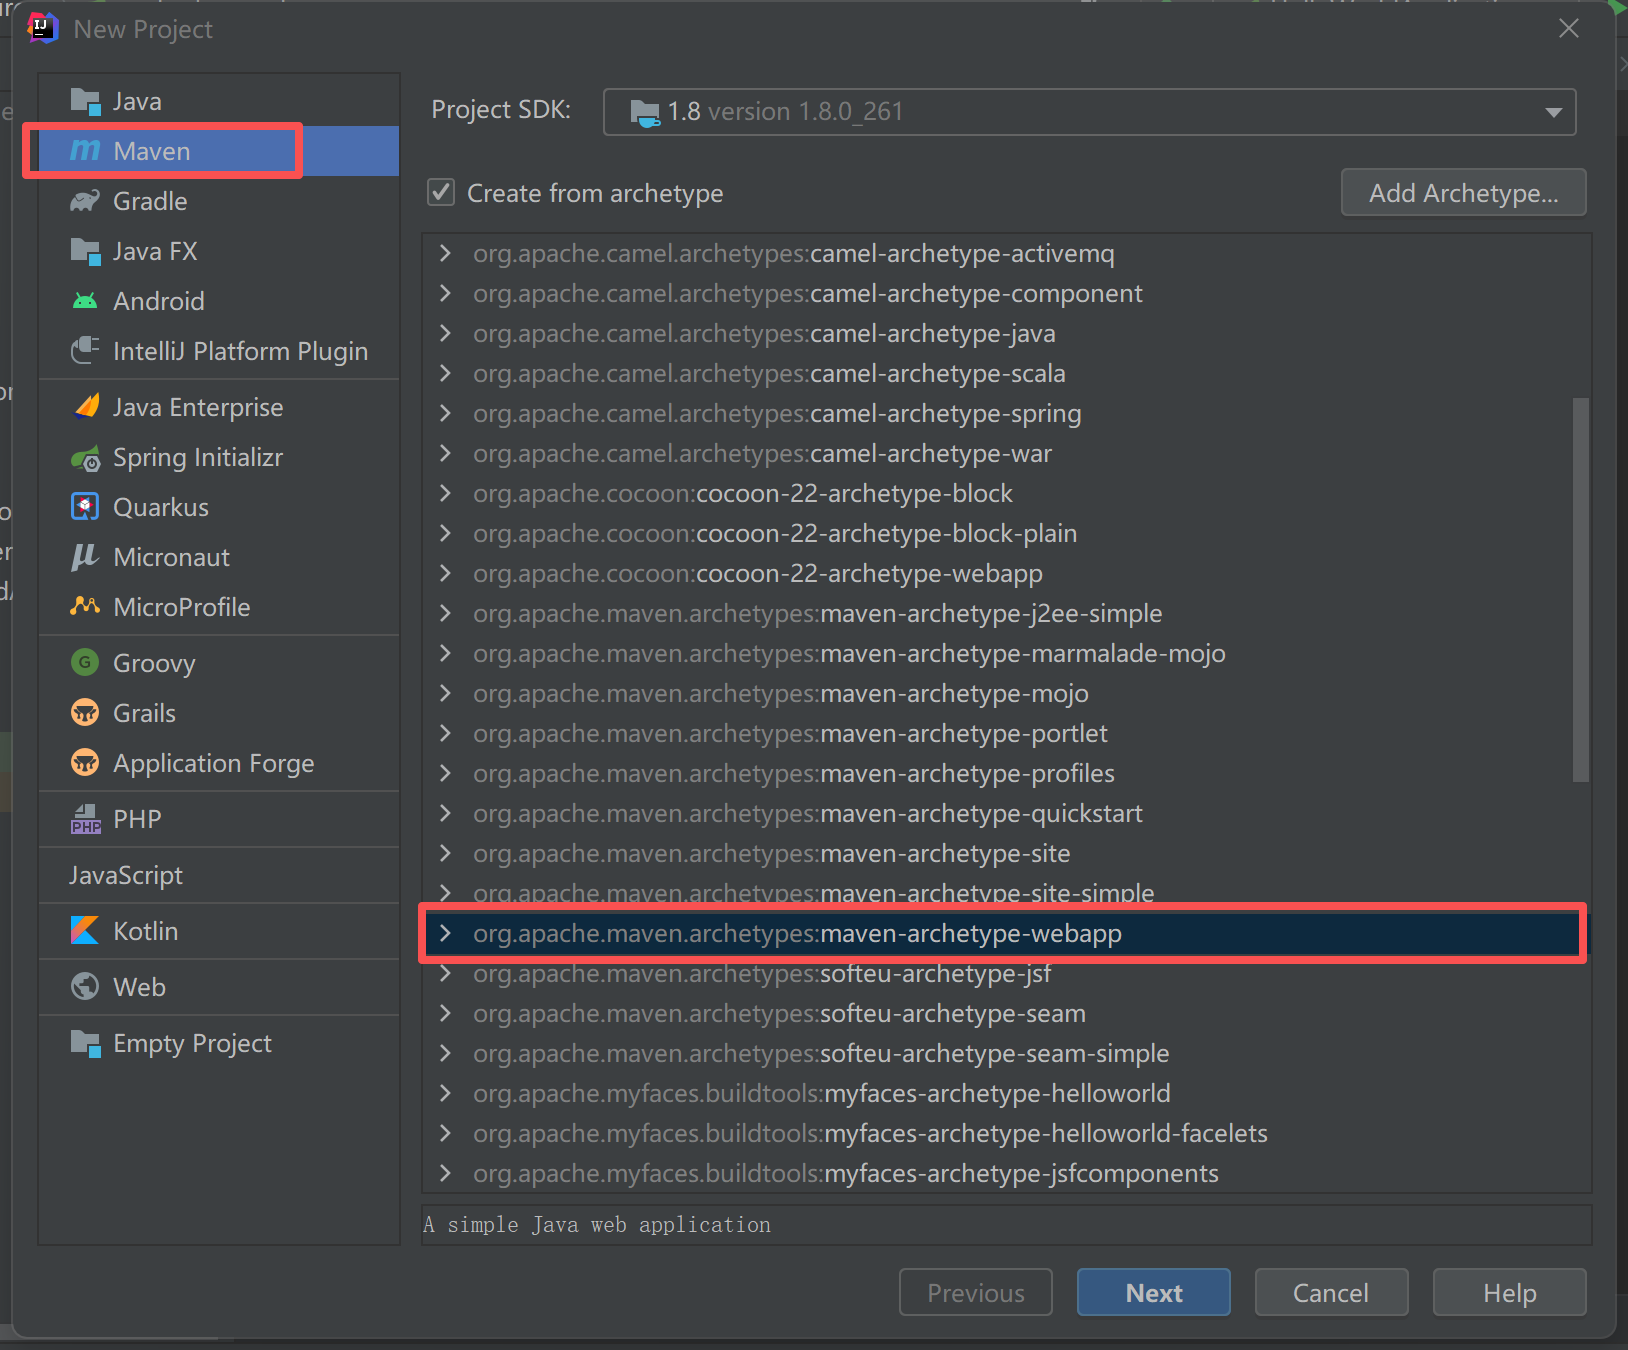Click the Kotlin K icon
Image resolution: width=1628 pixels, height=1350 pixels.
coord(85,931)
